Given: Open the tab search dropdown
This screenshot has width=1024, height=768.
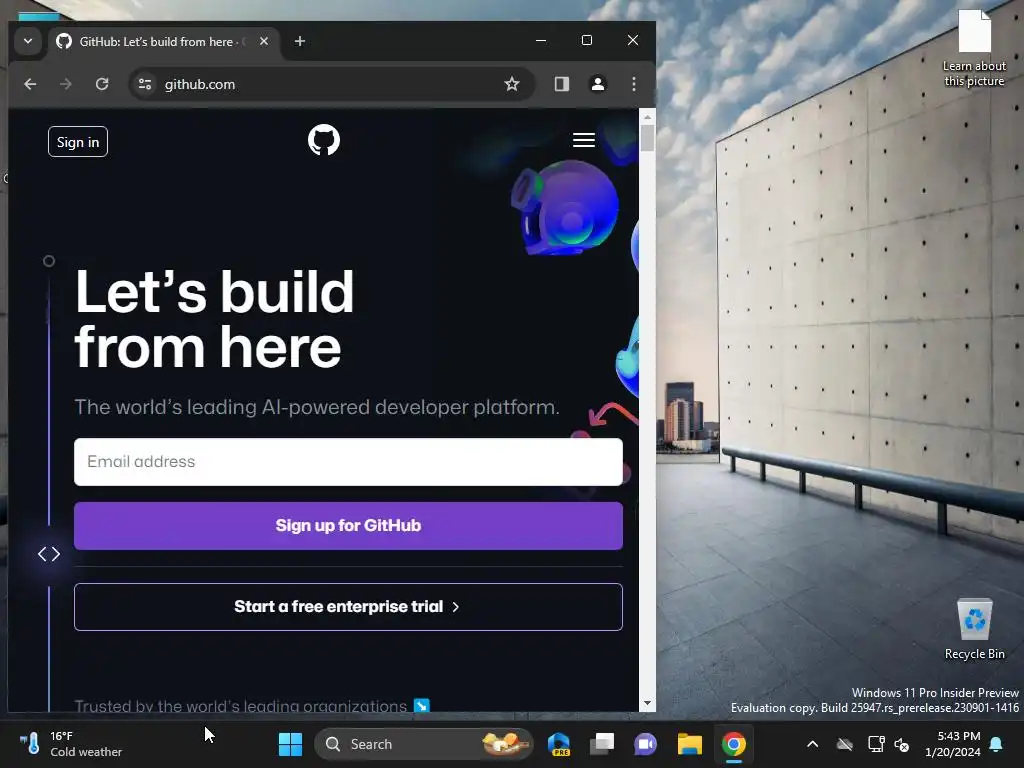Looking at the screenshot, I should (28, 41).
